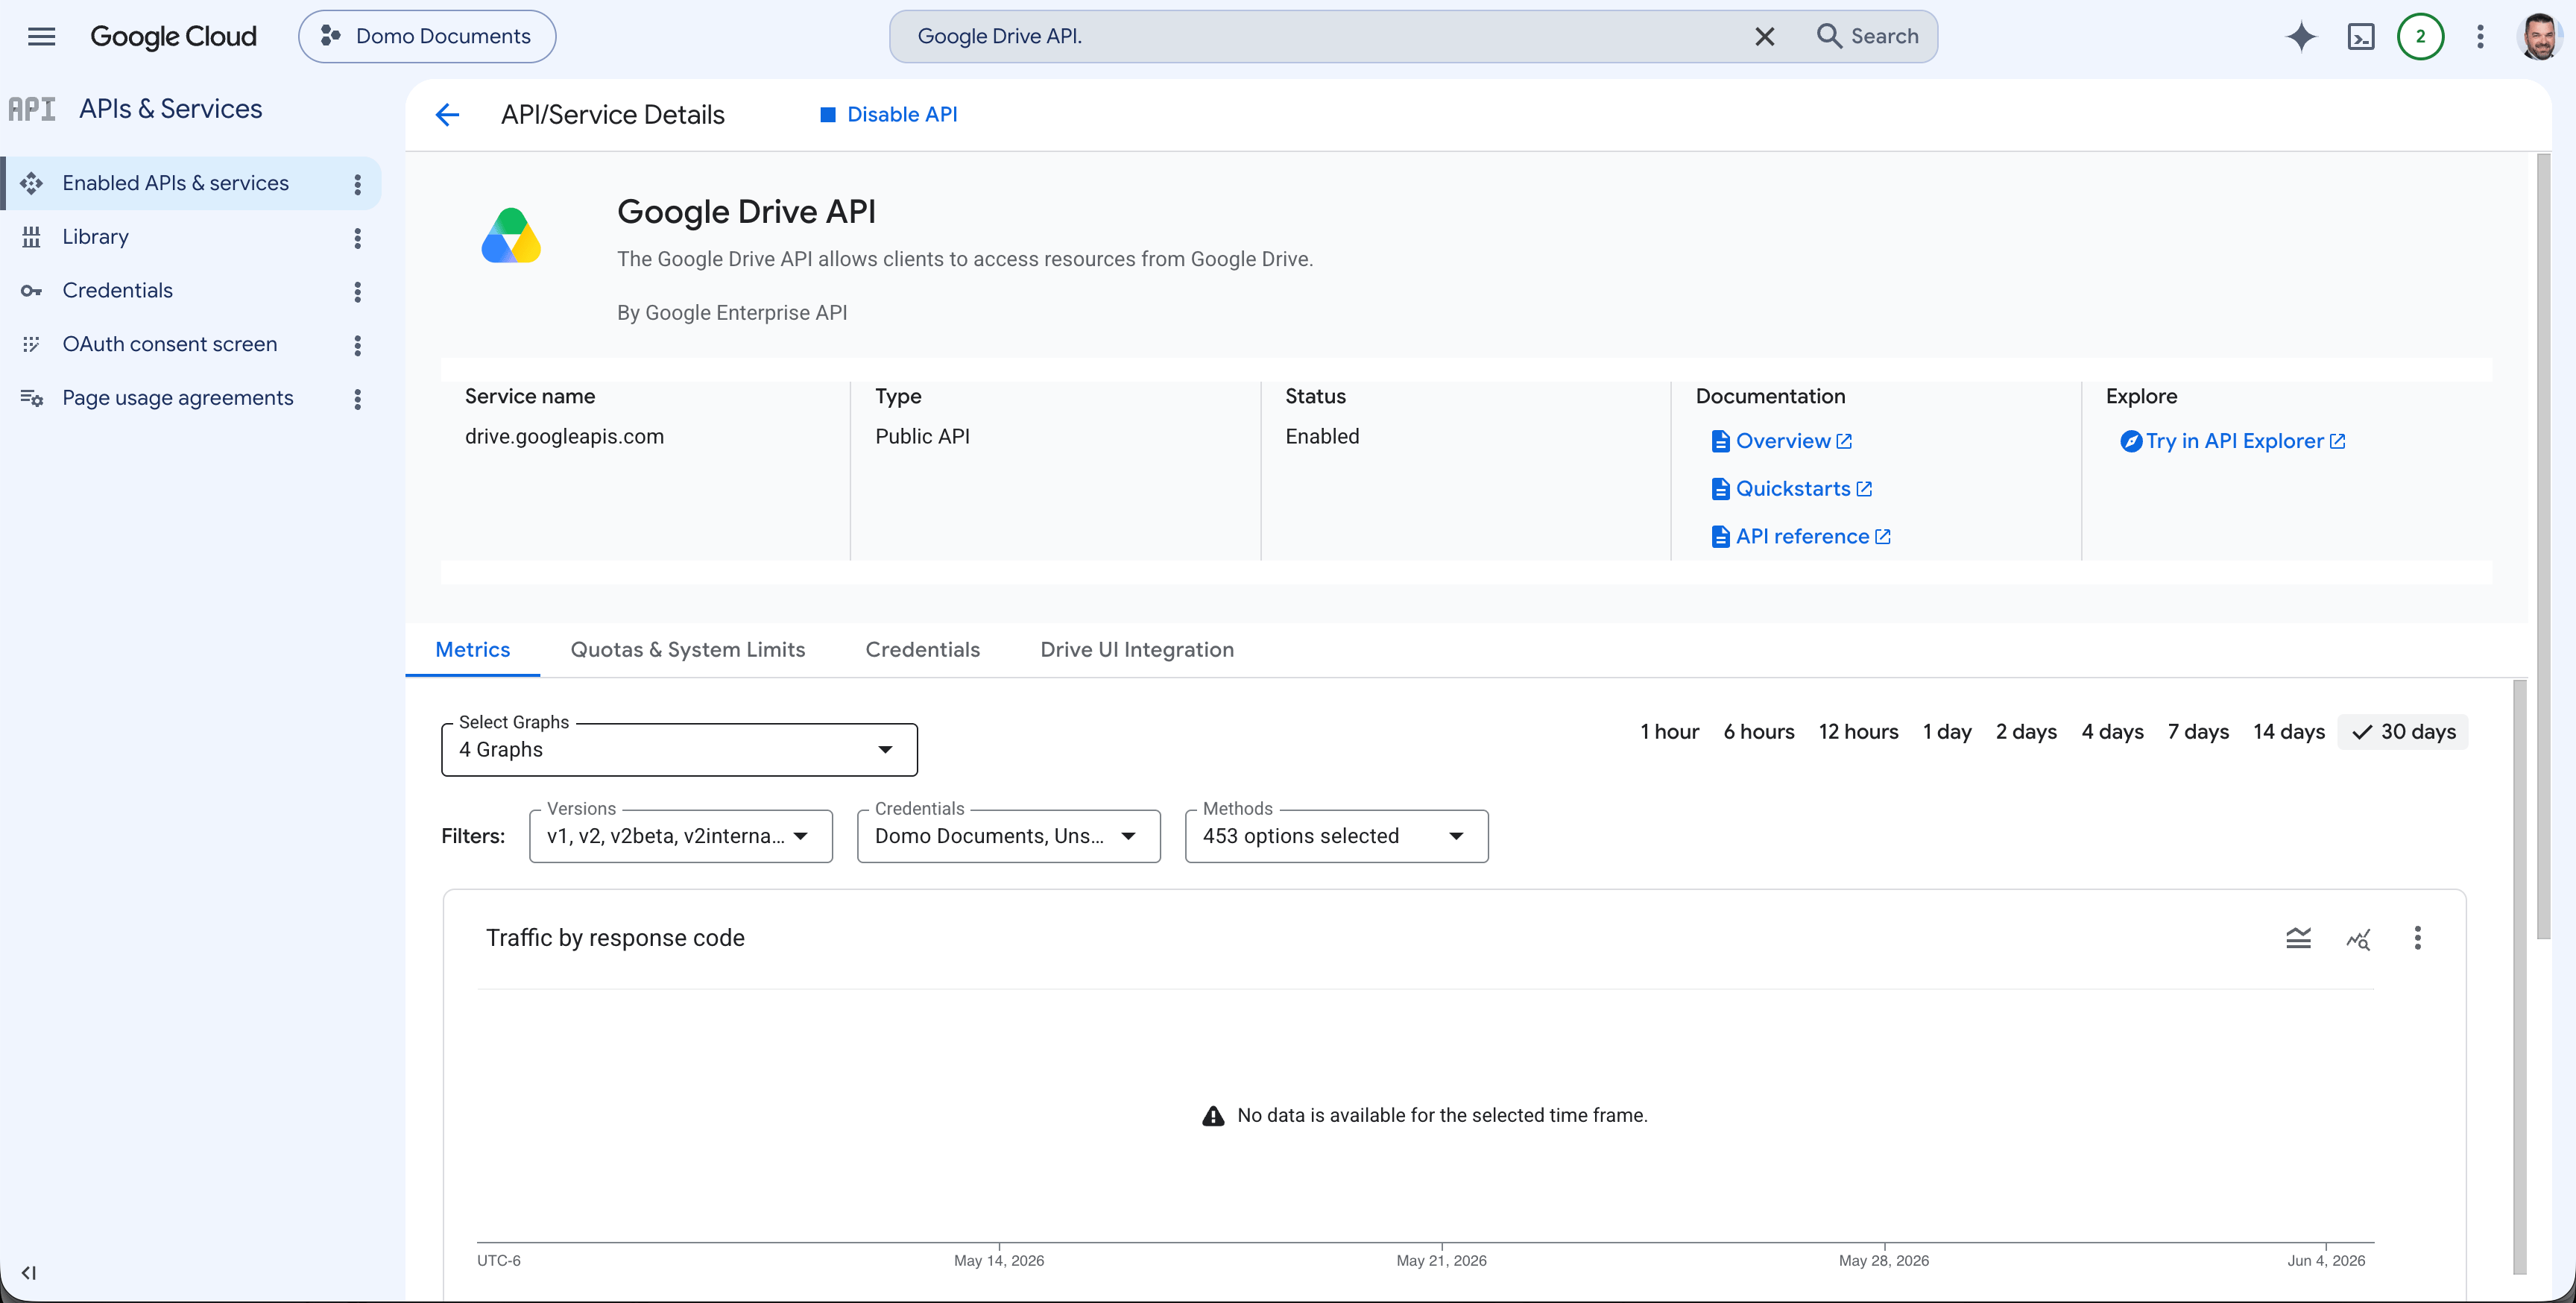Open more options for Enabled APIs & services

pos(357,184)
